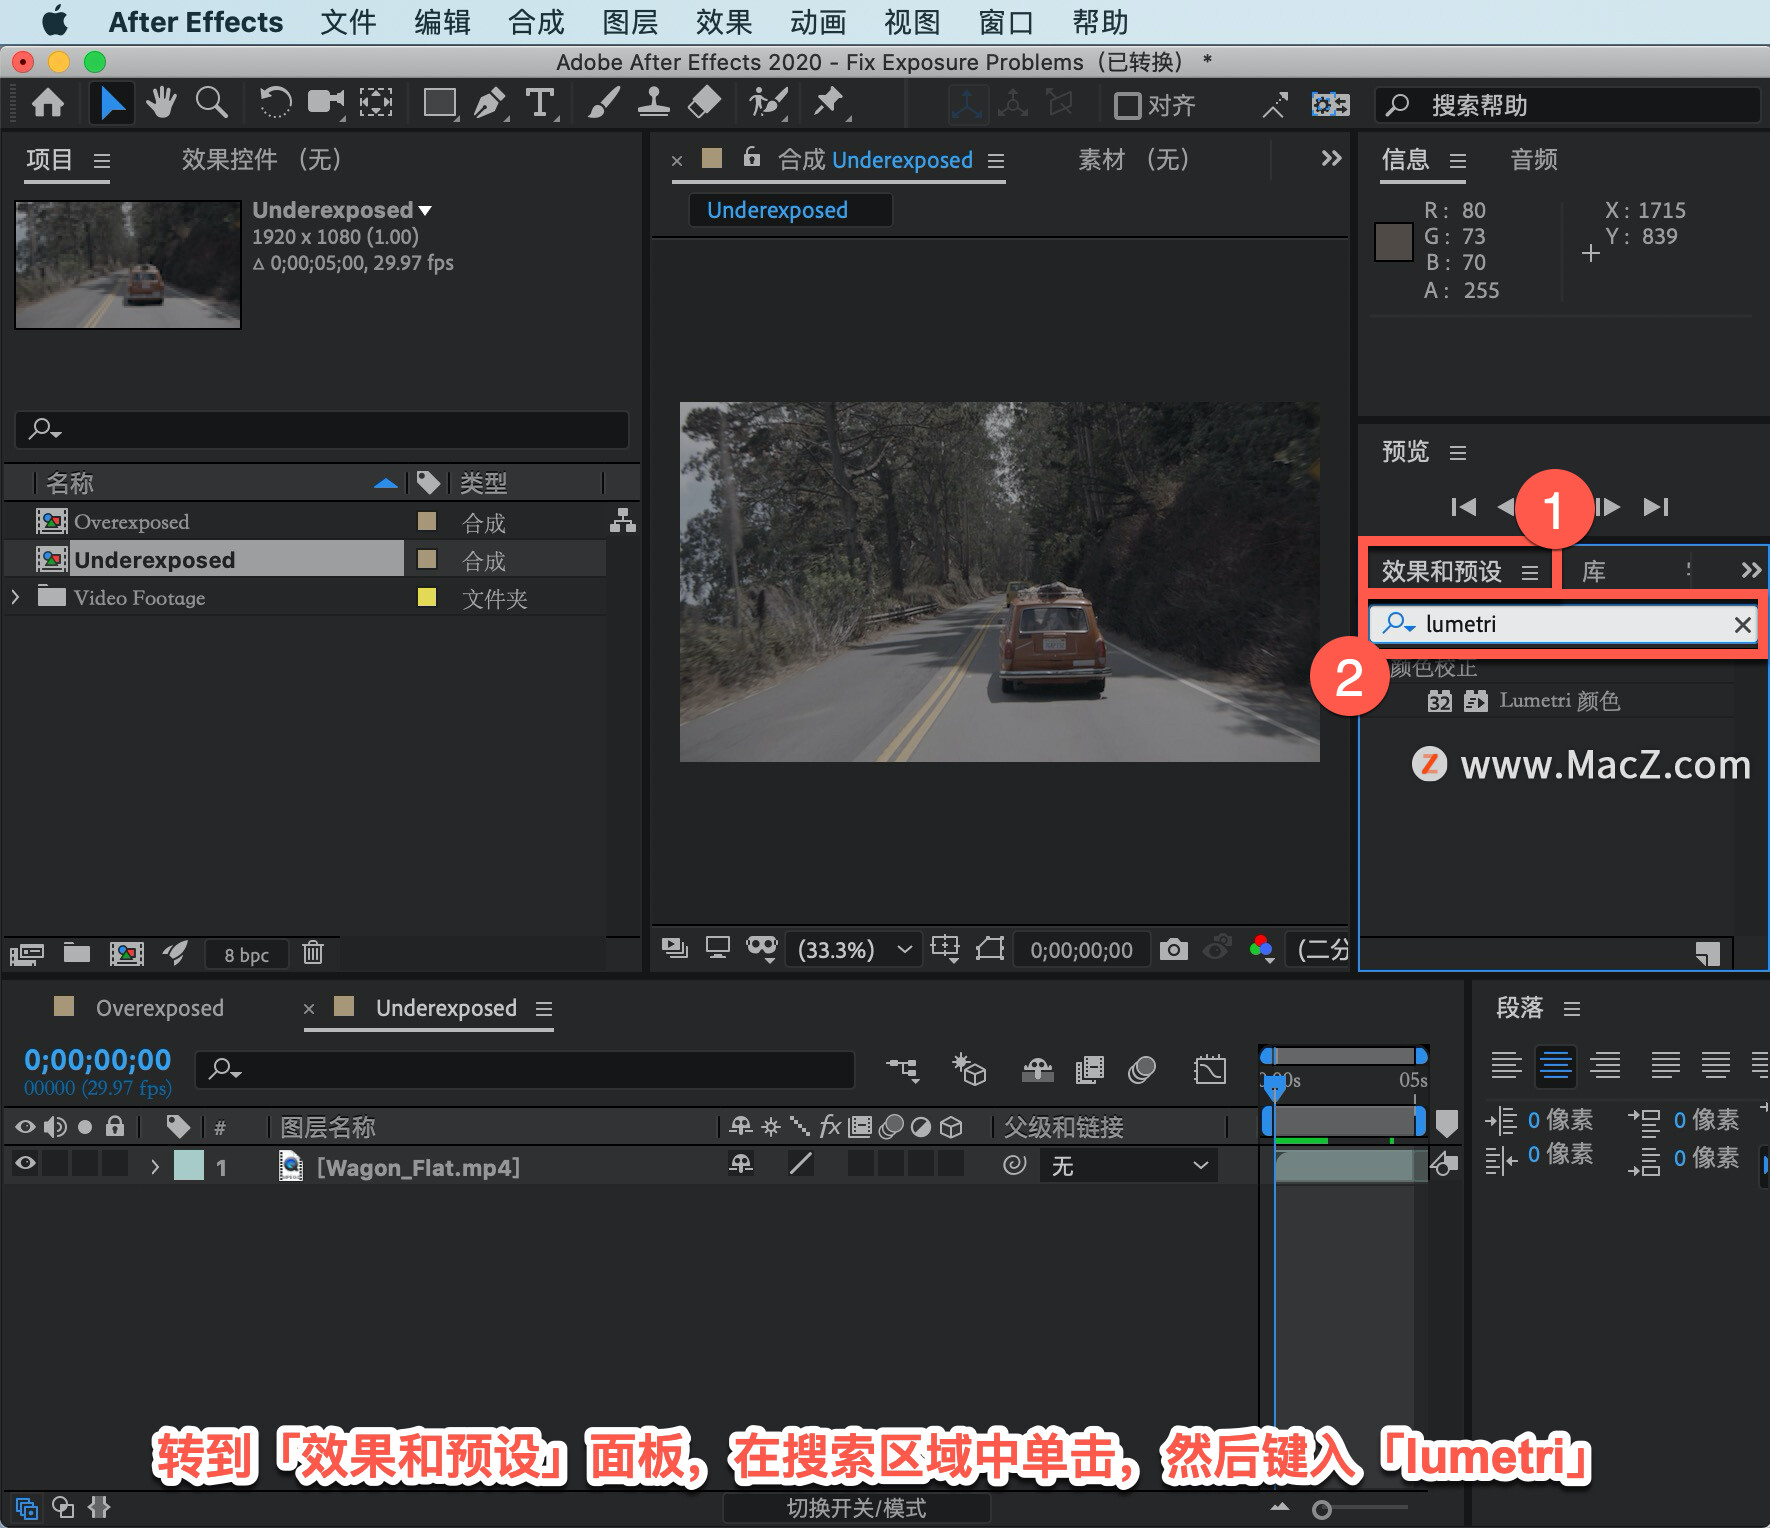Image resolution: width=1770 pixels, height=1528 pixels.
Task: Select the Clone Stamp tool
Action: (x=654, y=104)
